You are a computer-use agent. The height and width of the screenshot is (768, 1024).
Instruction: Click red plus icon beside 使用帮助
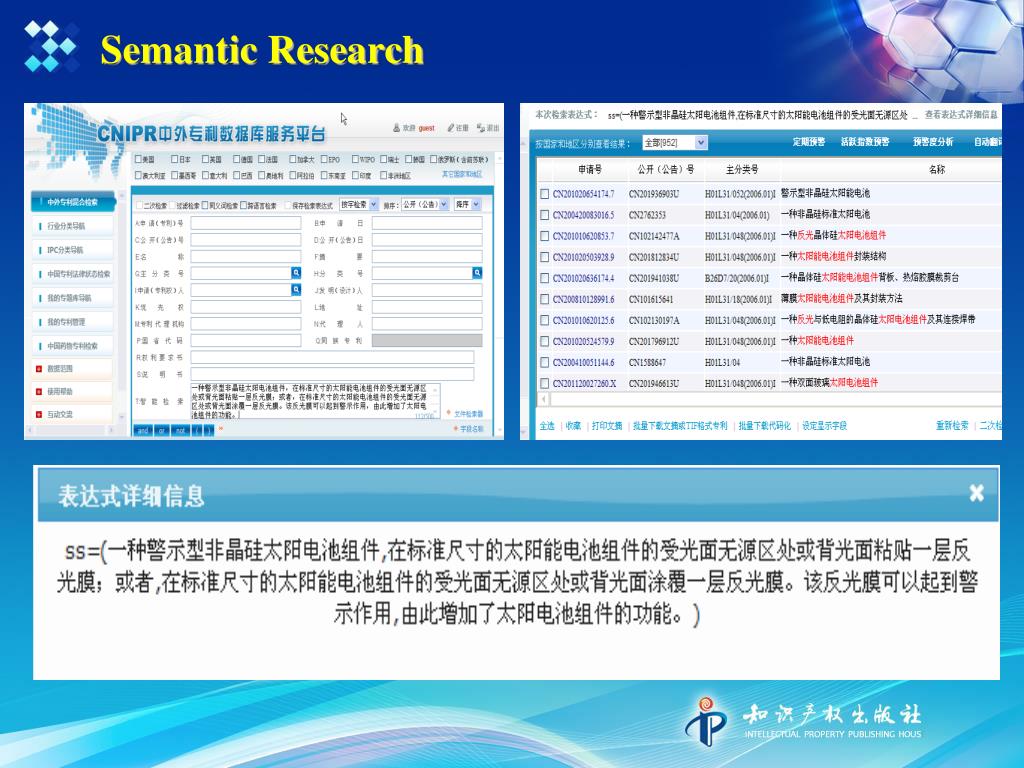point(39,392)
